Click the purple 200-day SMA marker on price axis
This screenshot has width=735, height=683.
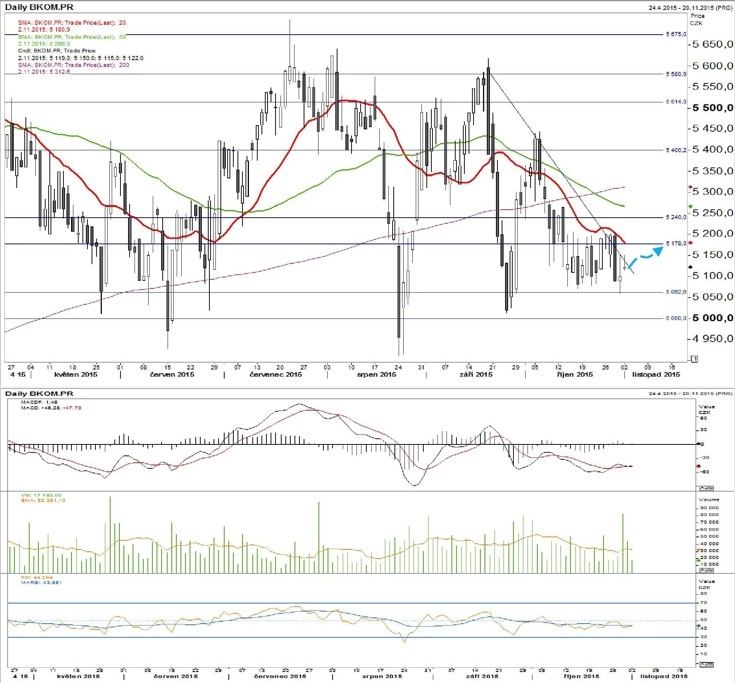click(690, 187)
